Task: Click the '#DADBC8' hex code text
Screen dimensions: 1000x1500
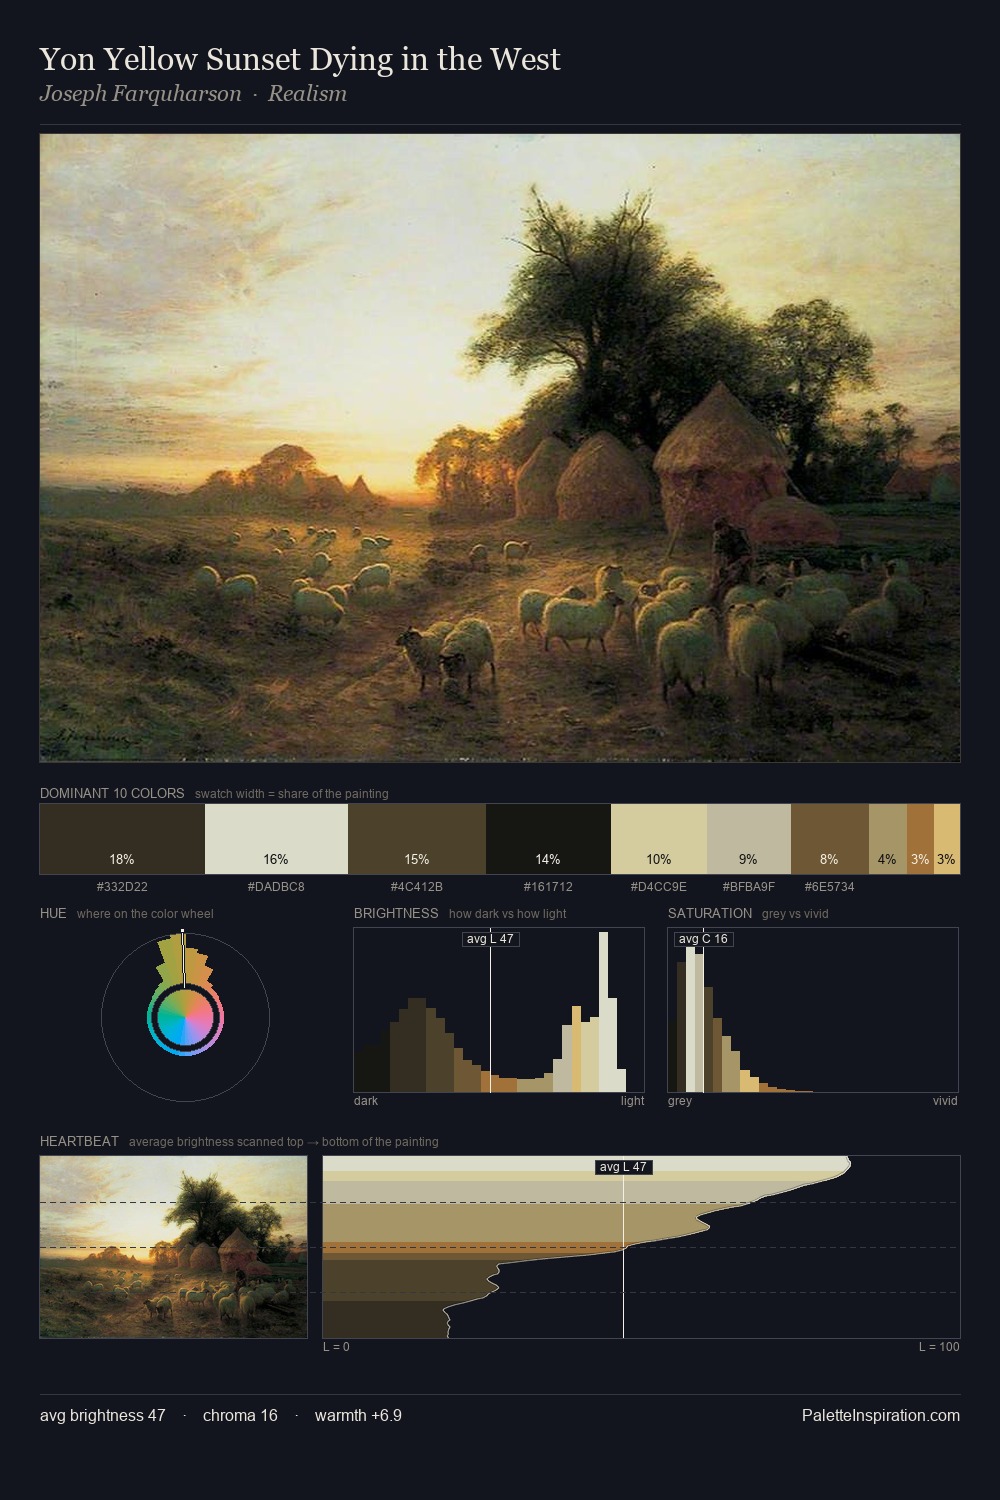Action: 276,887
